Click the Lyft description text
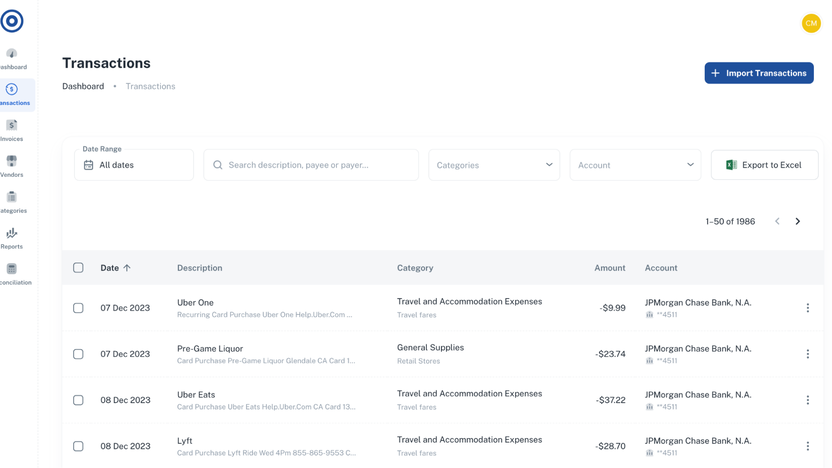 click(185, 441)
